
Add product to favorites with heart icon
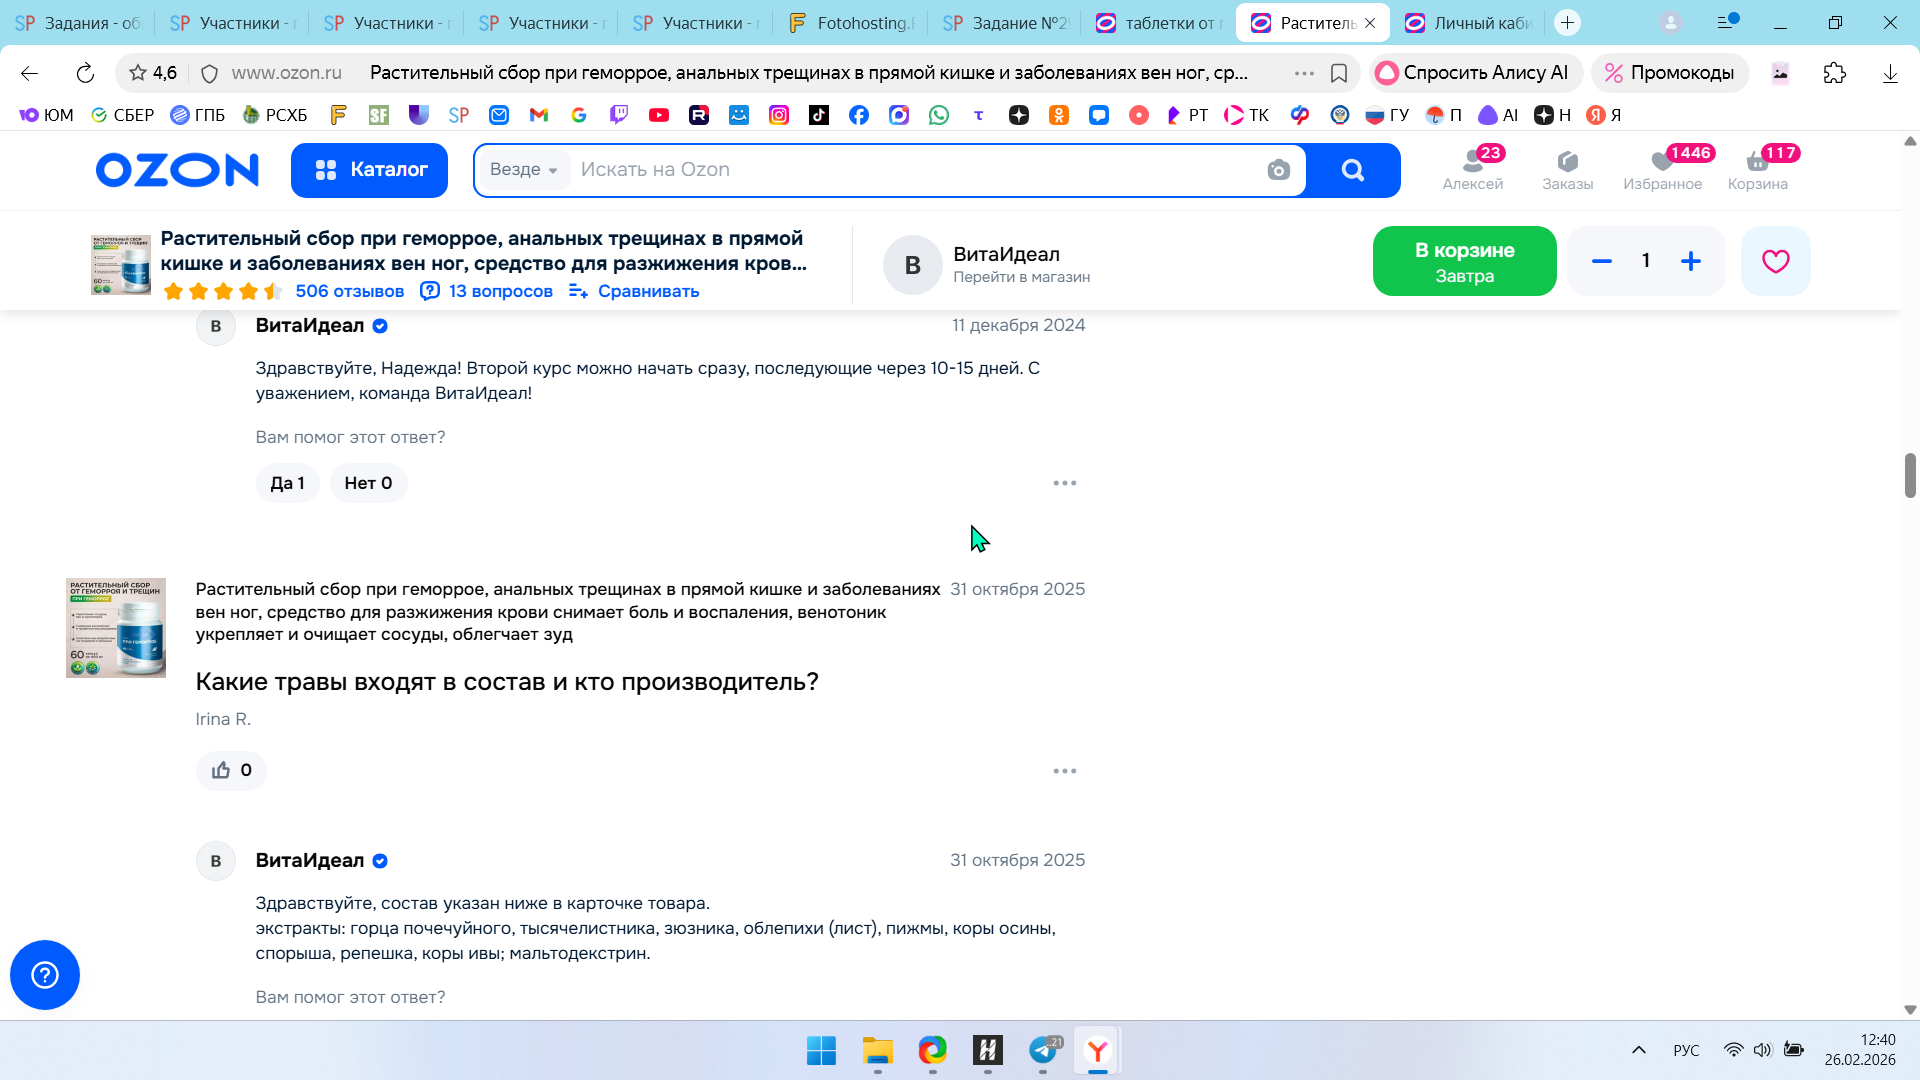(x=1775, y=261)
